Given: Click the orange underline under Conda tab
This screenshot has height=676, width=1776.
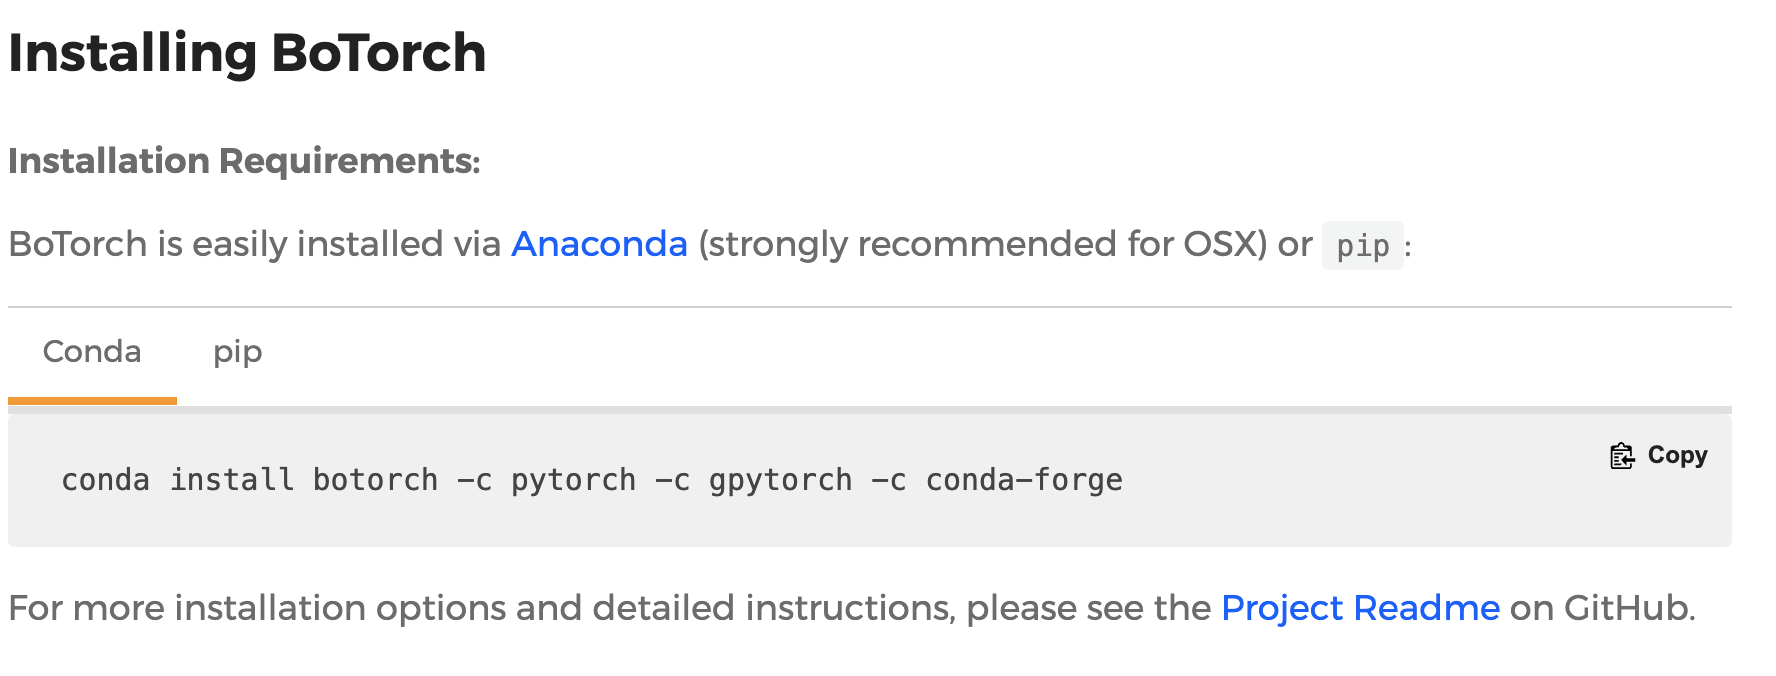Looking at the screenshot, I should [92, 401].
